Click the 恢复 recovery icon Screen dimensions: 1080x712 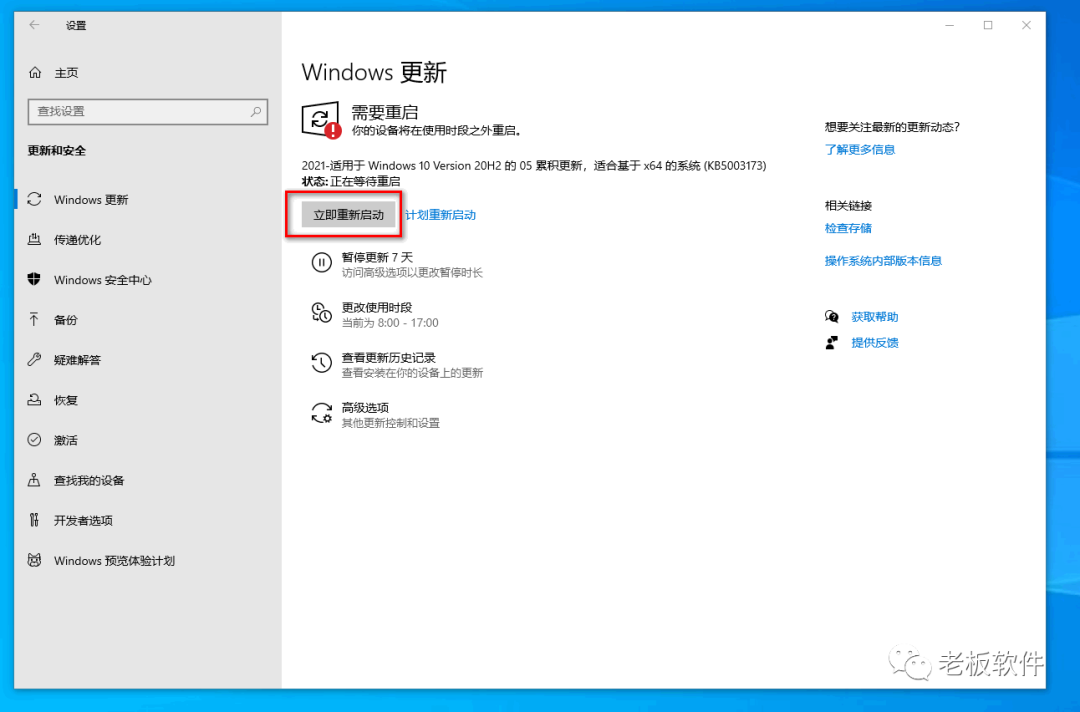coord(34,399)
